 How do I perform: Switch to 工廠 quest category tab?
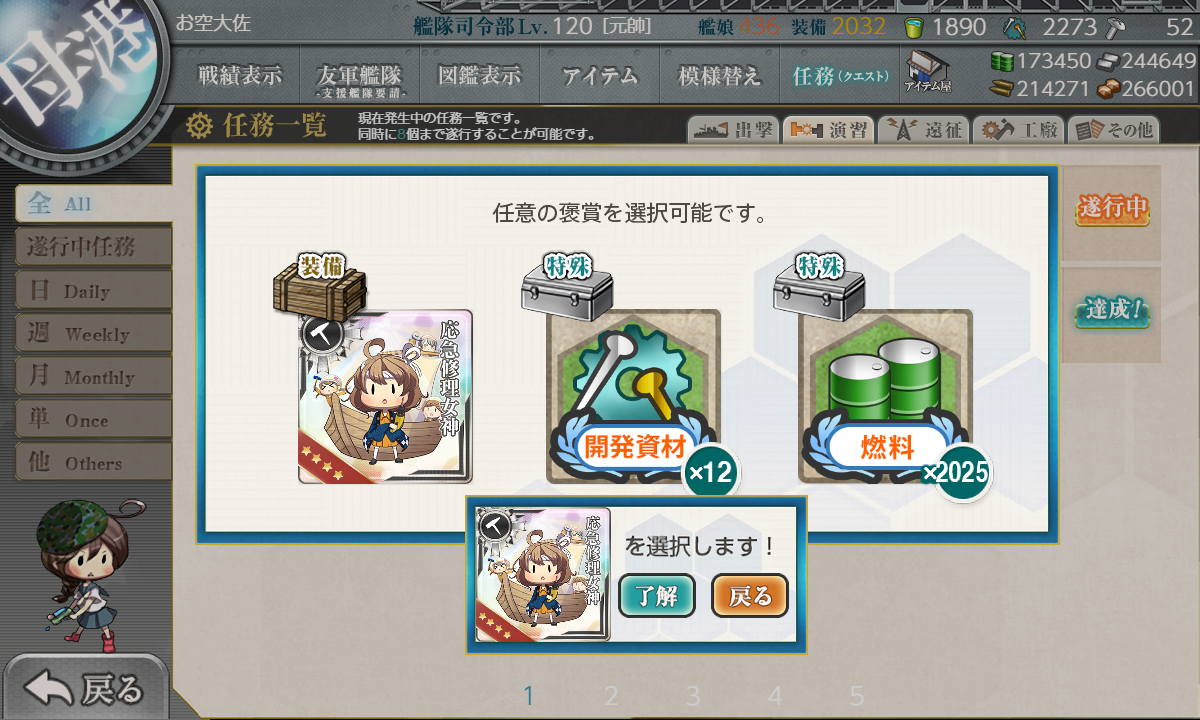[x=1018, y=129]
